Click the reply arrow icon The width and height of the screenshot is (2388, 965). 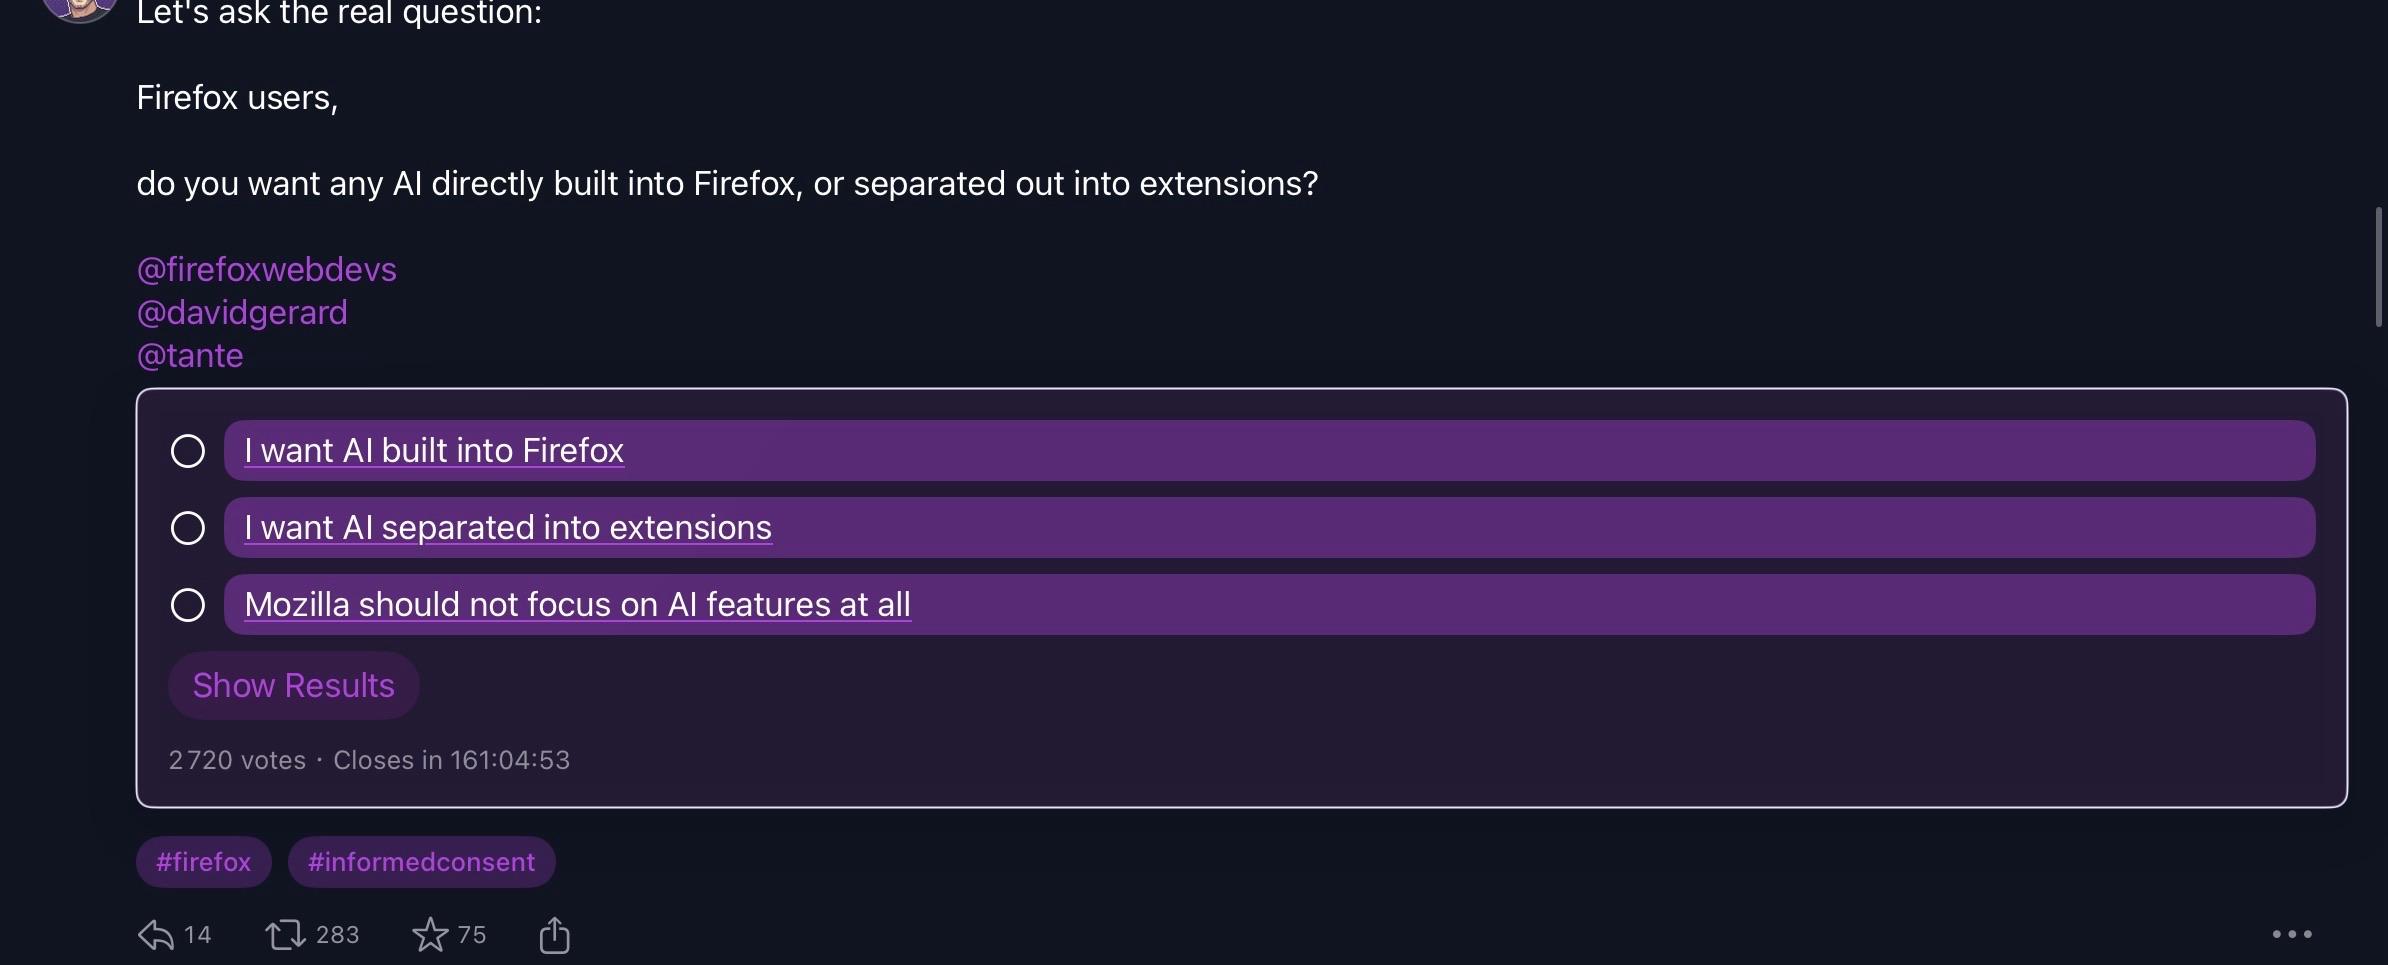coord(156,935)
